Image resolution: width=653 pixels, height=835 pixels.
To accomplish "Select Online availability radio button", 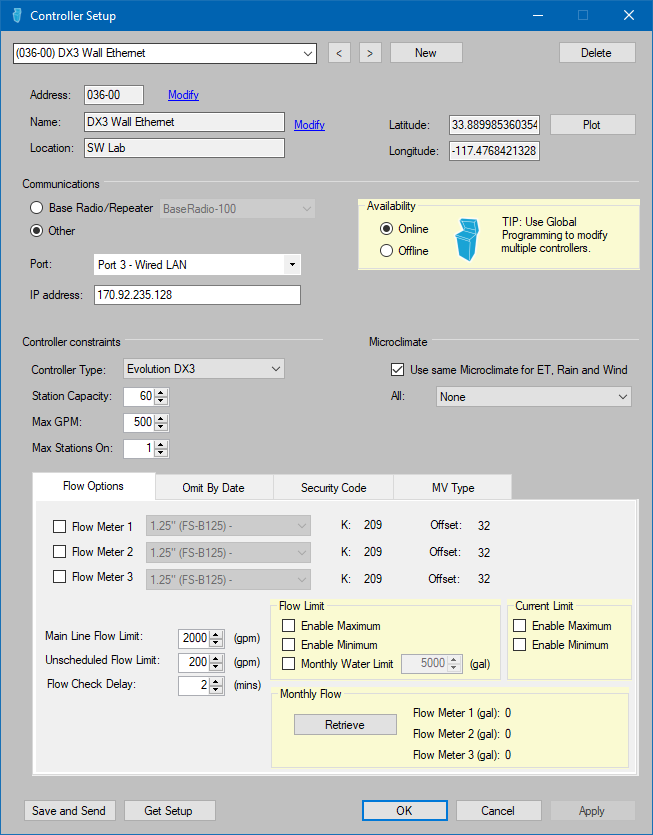I will click(x=387, y=228).
